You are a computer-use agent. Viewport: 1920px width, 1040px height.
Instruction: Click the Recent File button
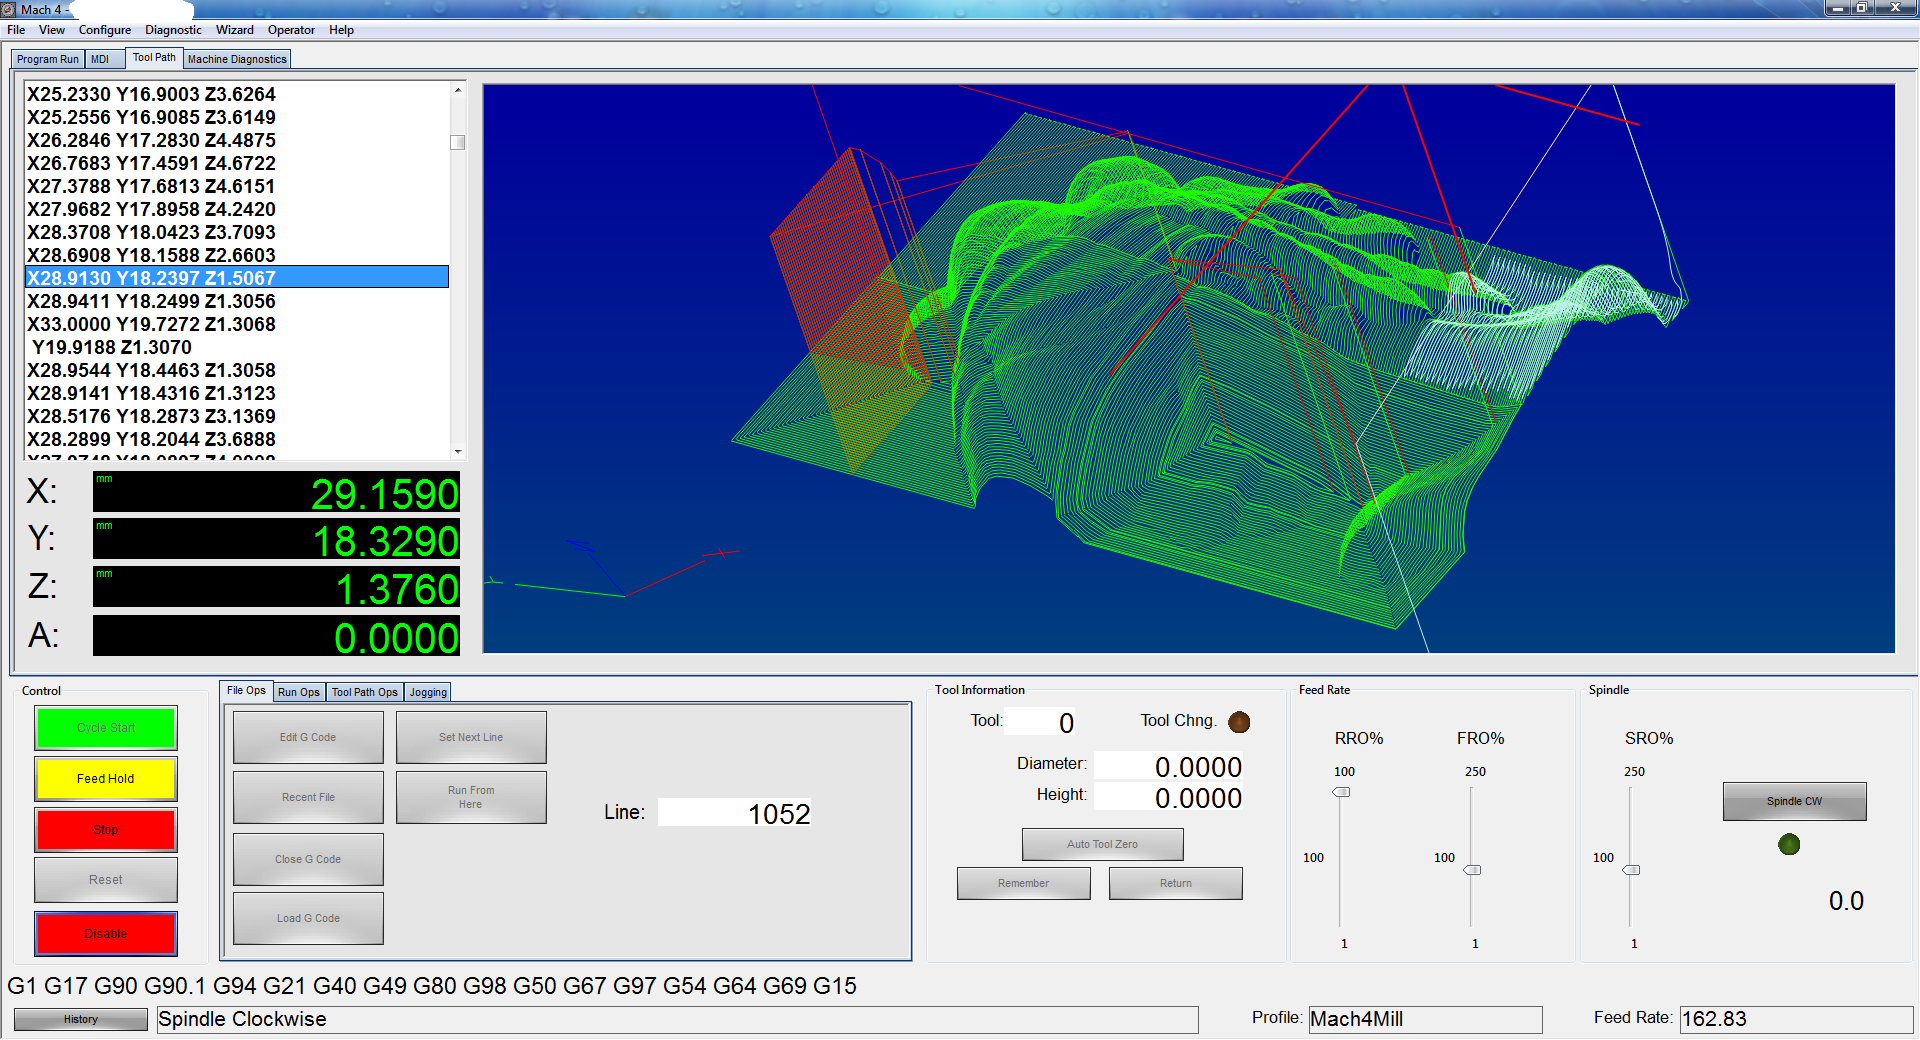pos(308,797)
